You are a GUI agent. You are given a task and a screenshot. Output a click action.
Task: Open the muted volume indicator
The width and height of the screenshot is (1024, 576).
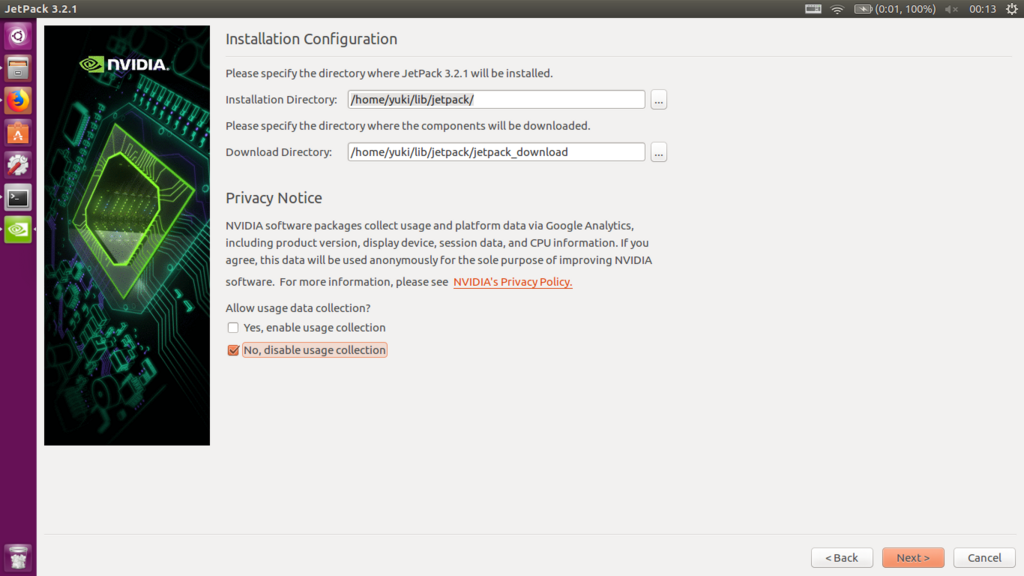(951, 9)
